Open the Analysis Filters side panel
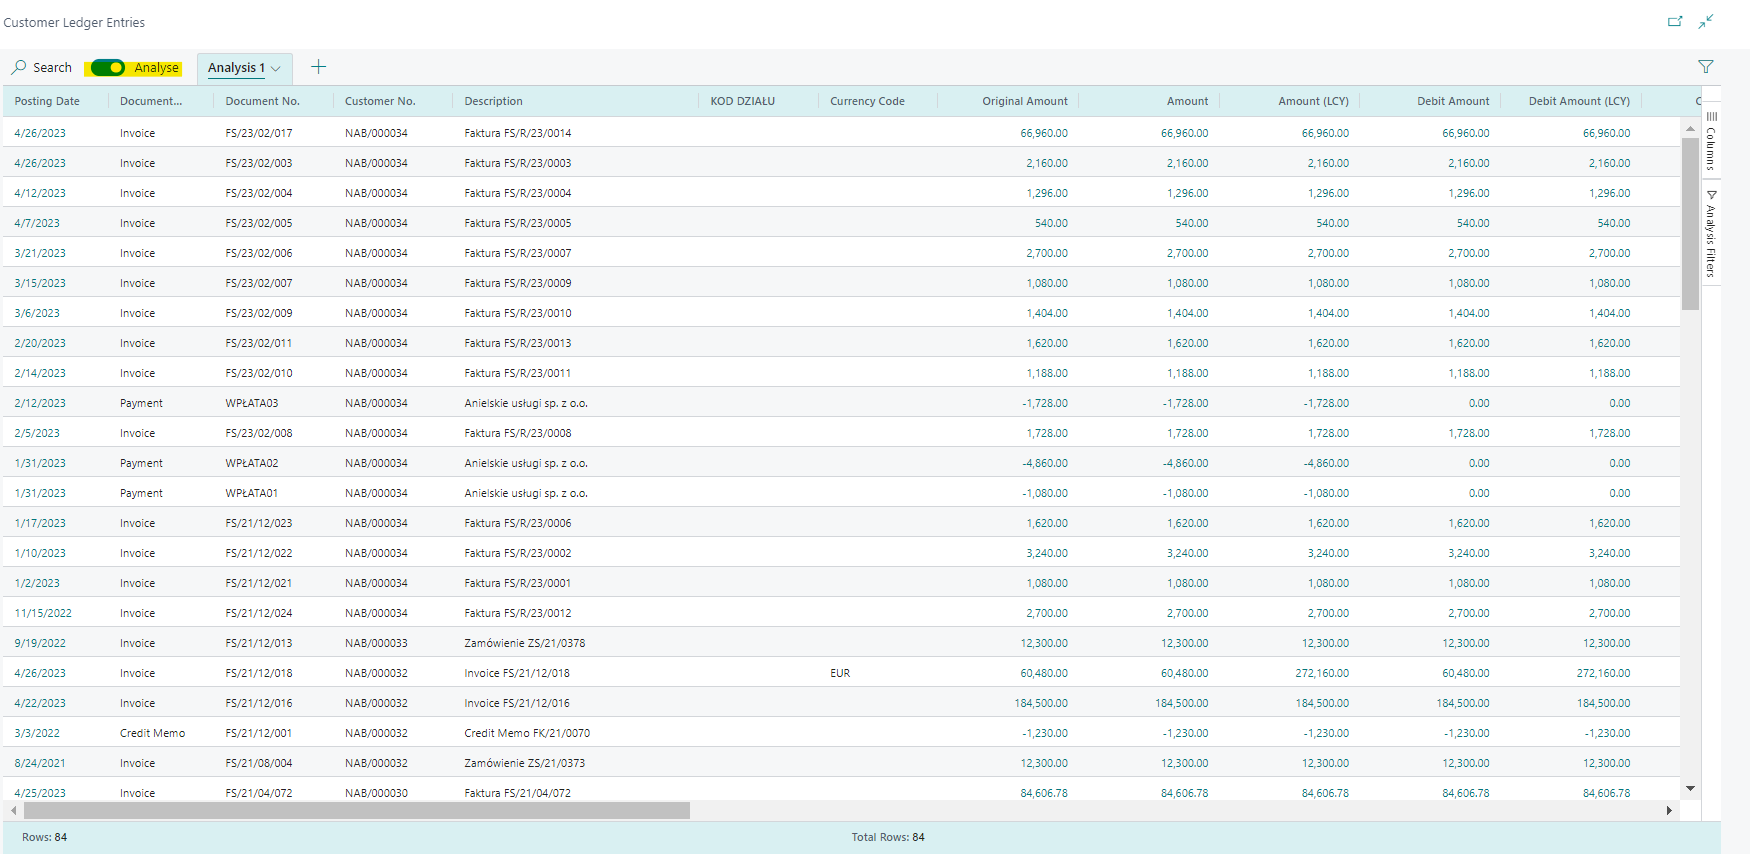The width and height of the screenshot is (1750, 856). coord(1711,233)
